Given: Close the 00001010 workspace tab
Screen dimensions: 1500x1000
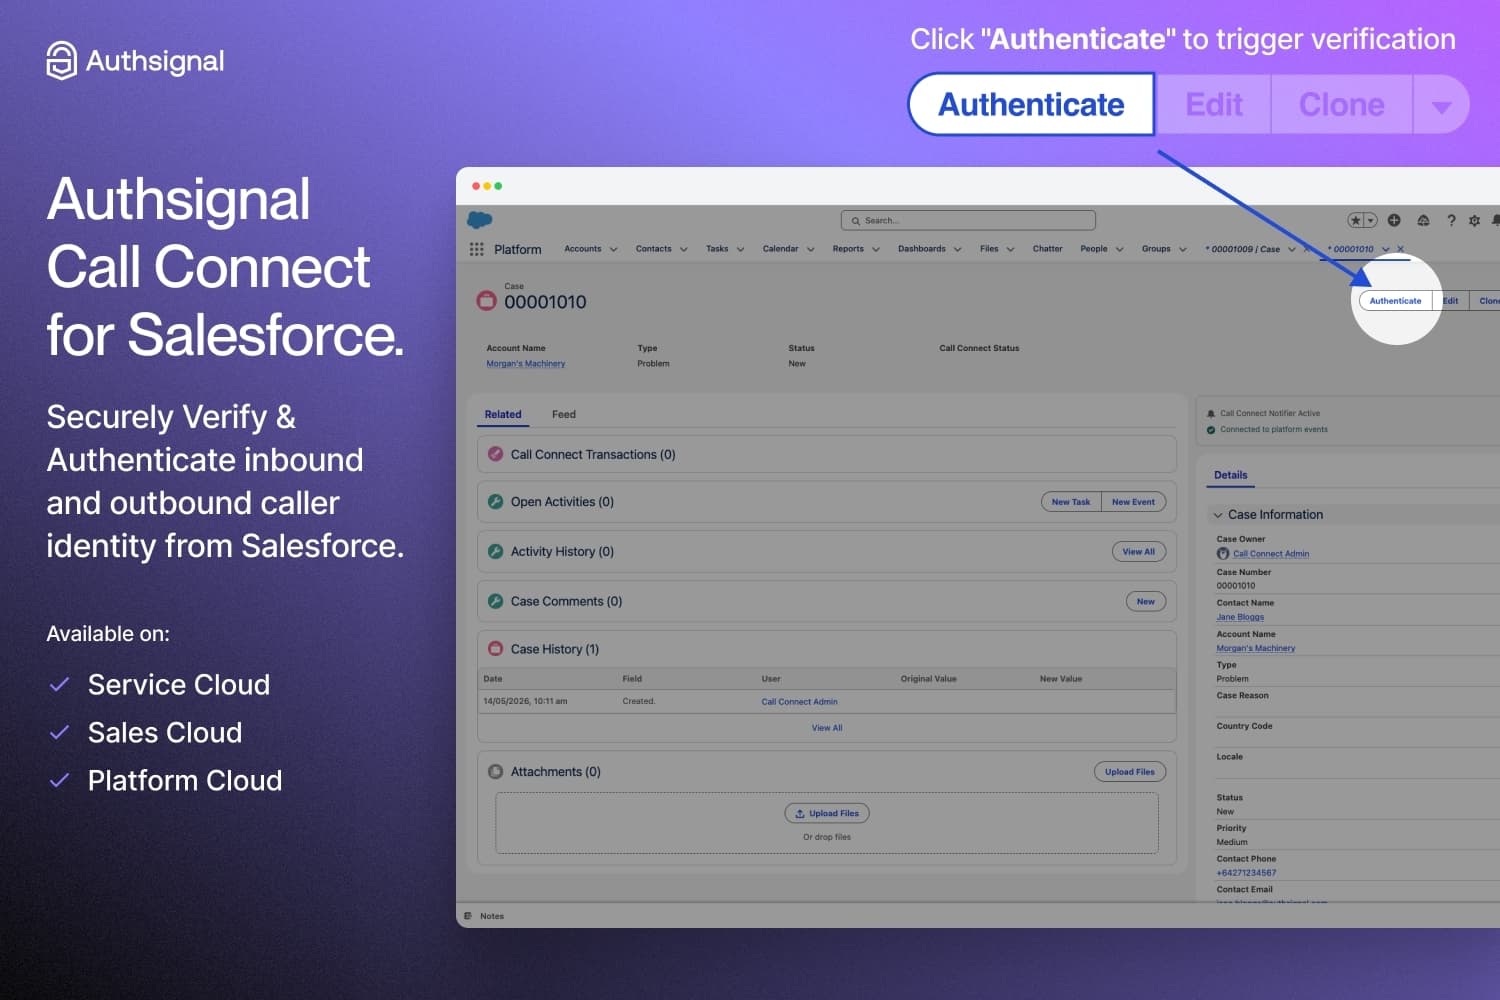Looking at the screenshot, I should pyautogui.click(x=1400, y=249).
